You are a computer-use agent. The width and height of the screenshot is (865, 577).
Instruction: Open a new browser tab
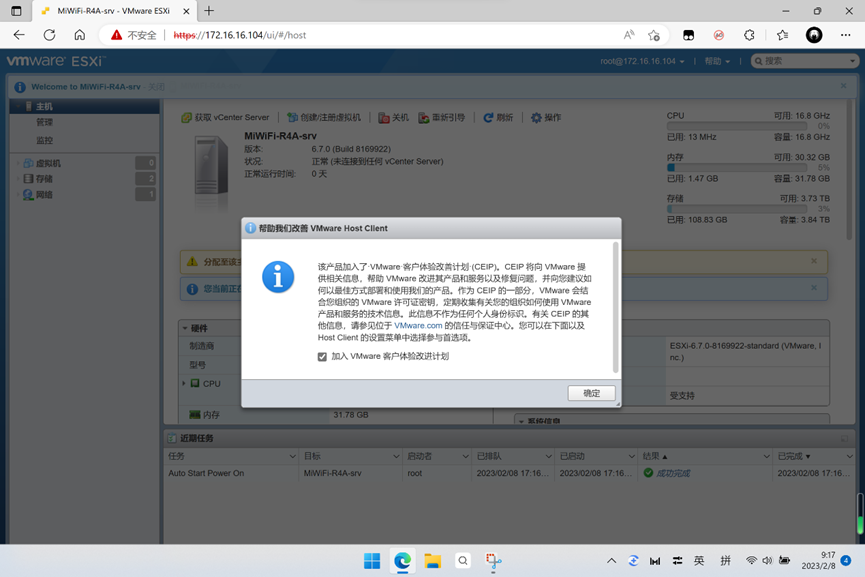209,10
